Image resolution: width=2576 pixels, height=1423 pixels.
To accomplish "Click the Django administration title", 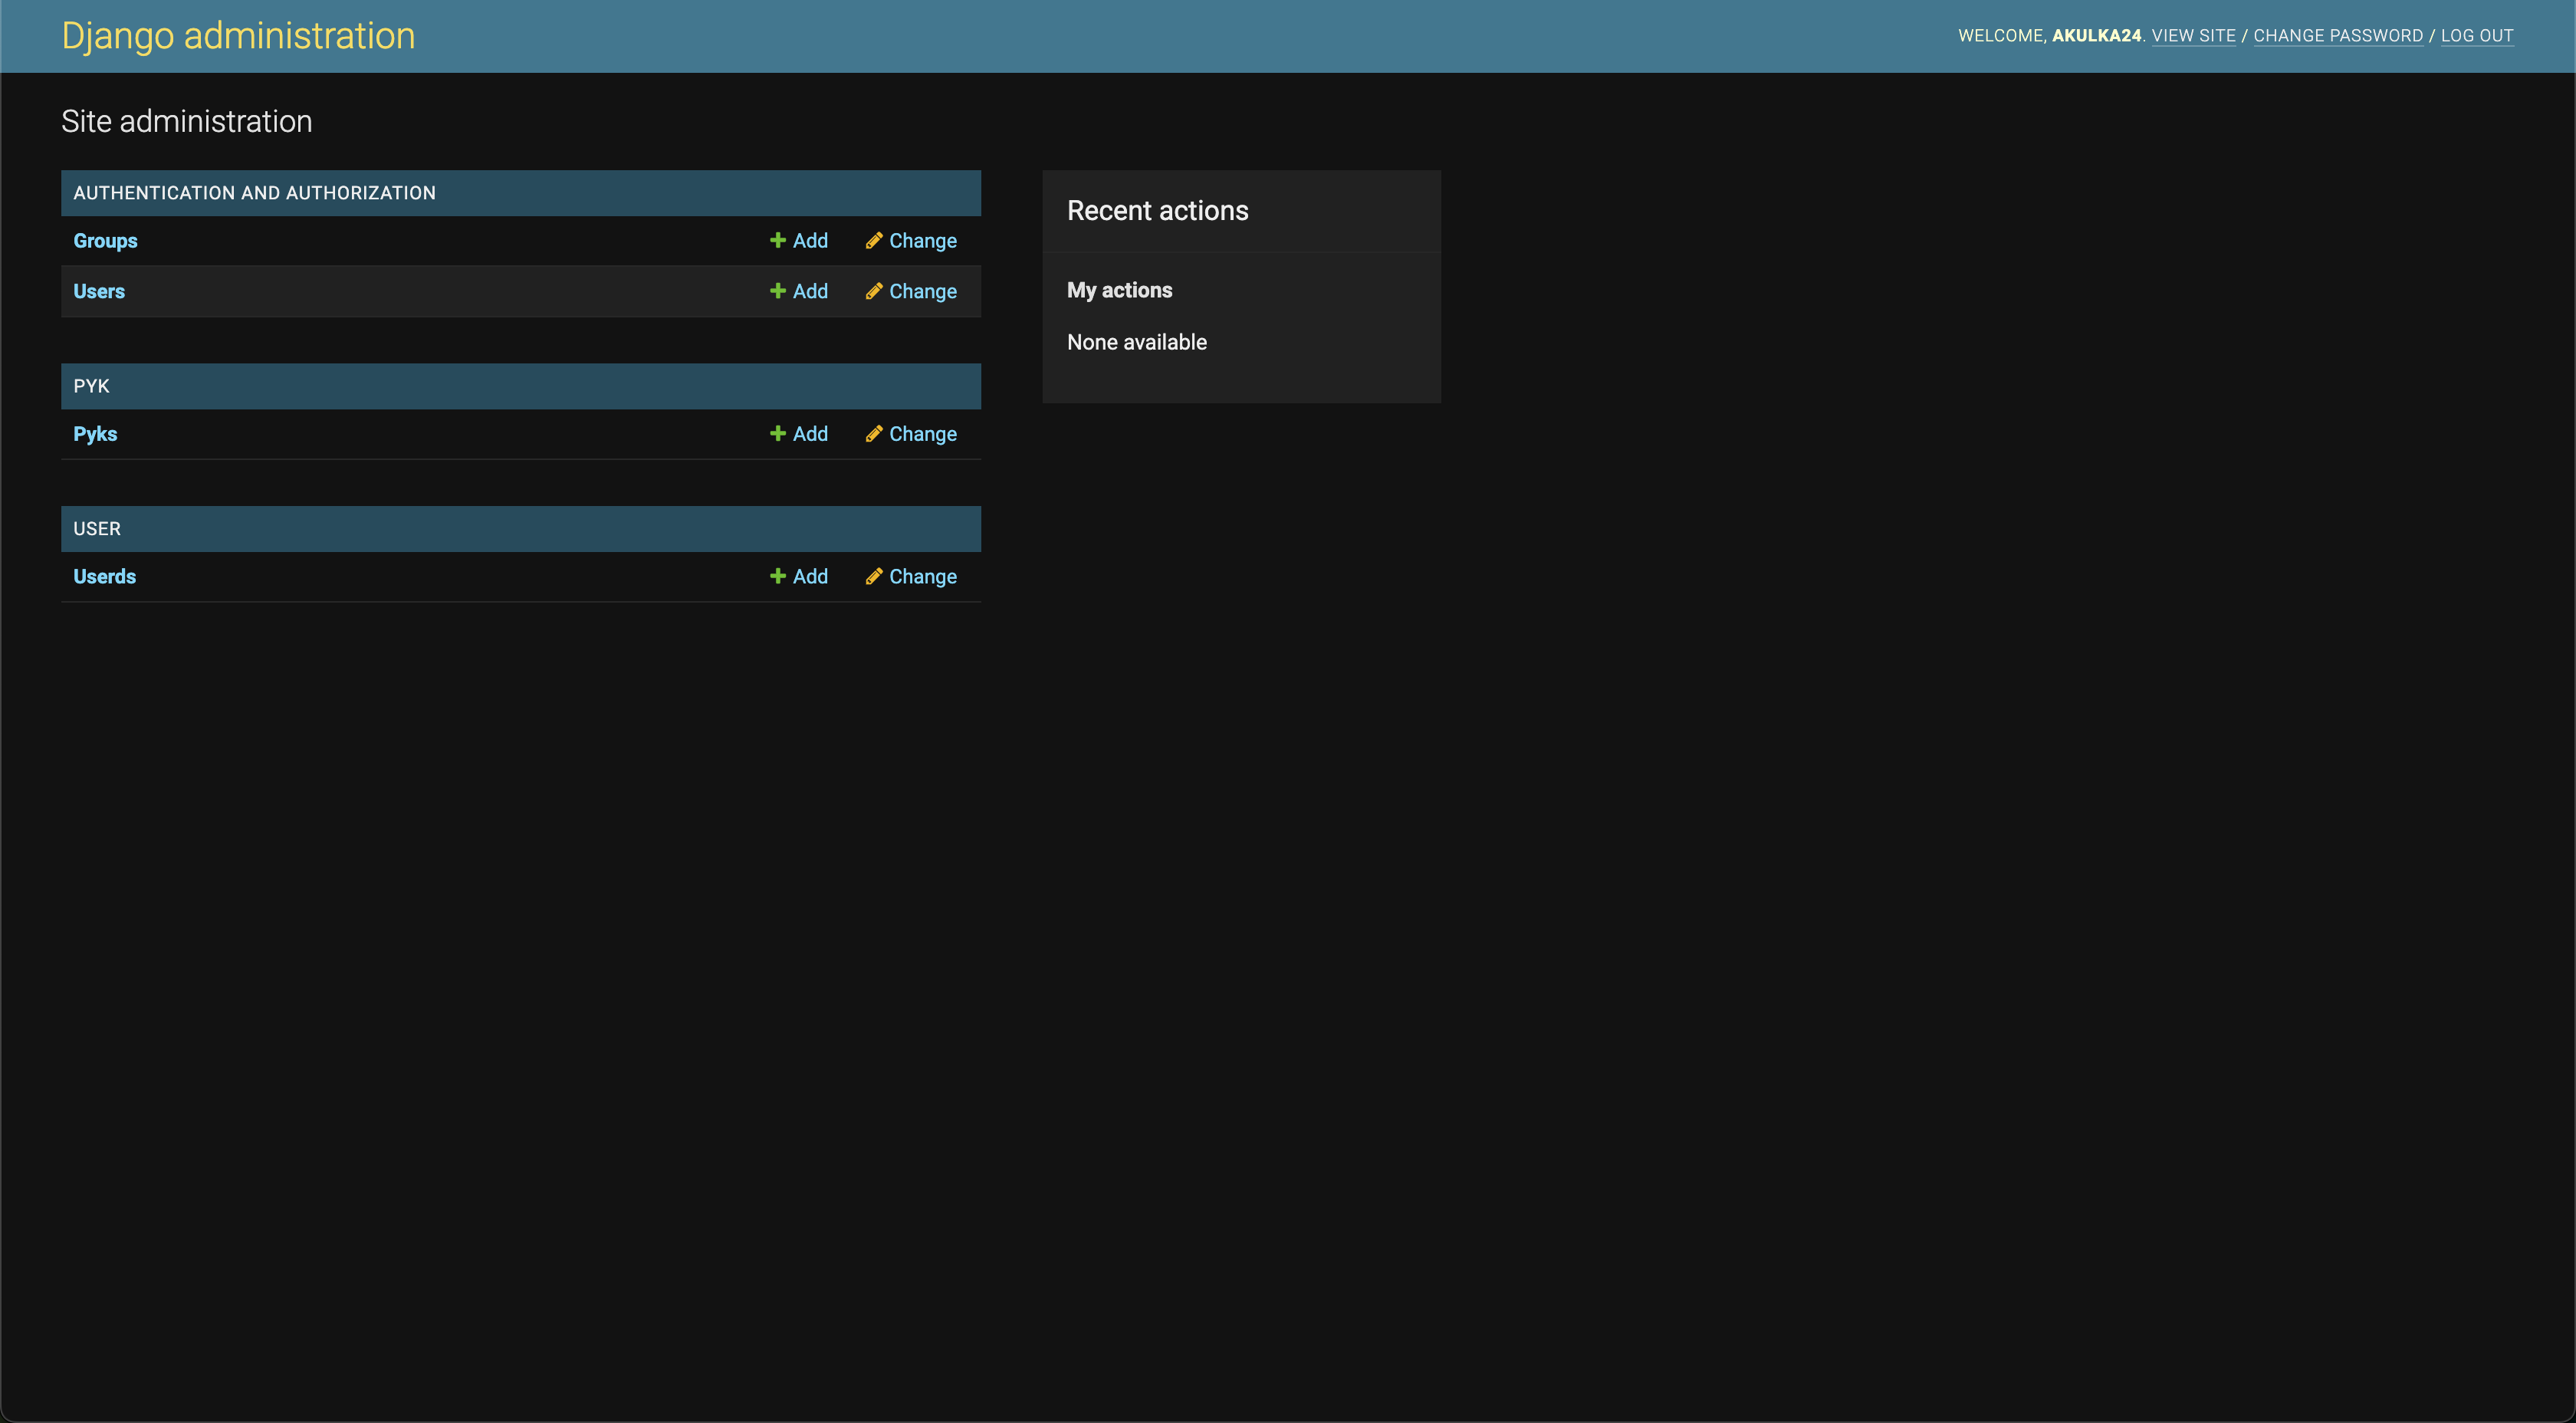I will point(238,36).
